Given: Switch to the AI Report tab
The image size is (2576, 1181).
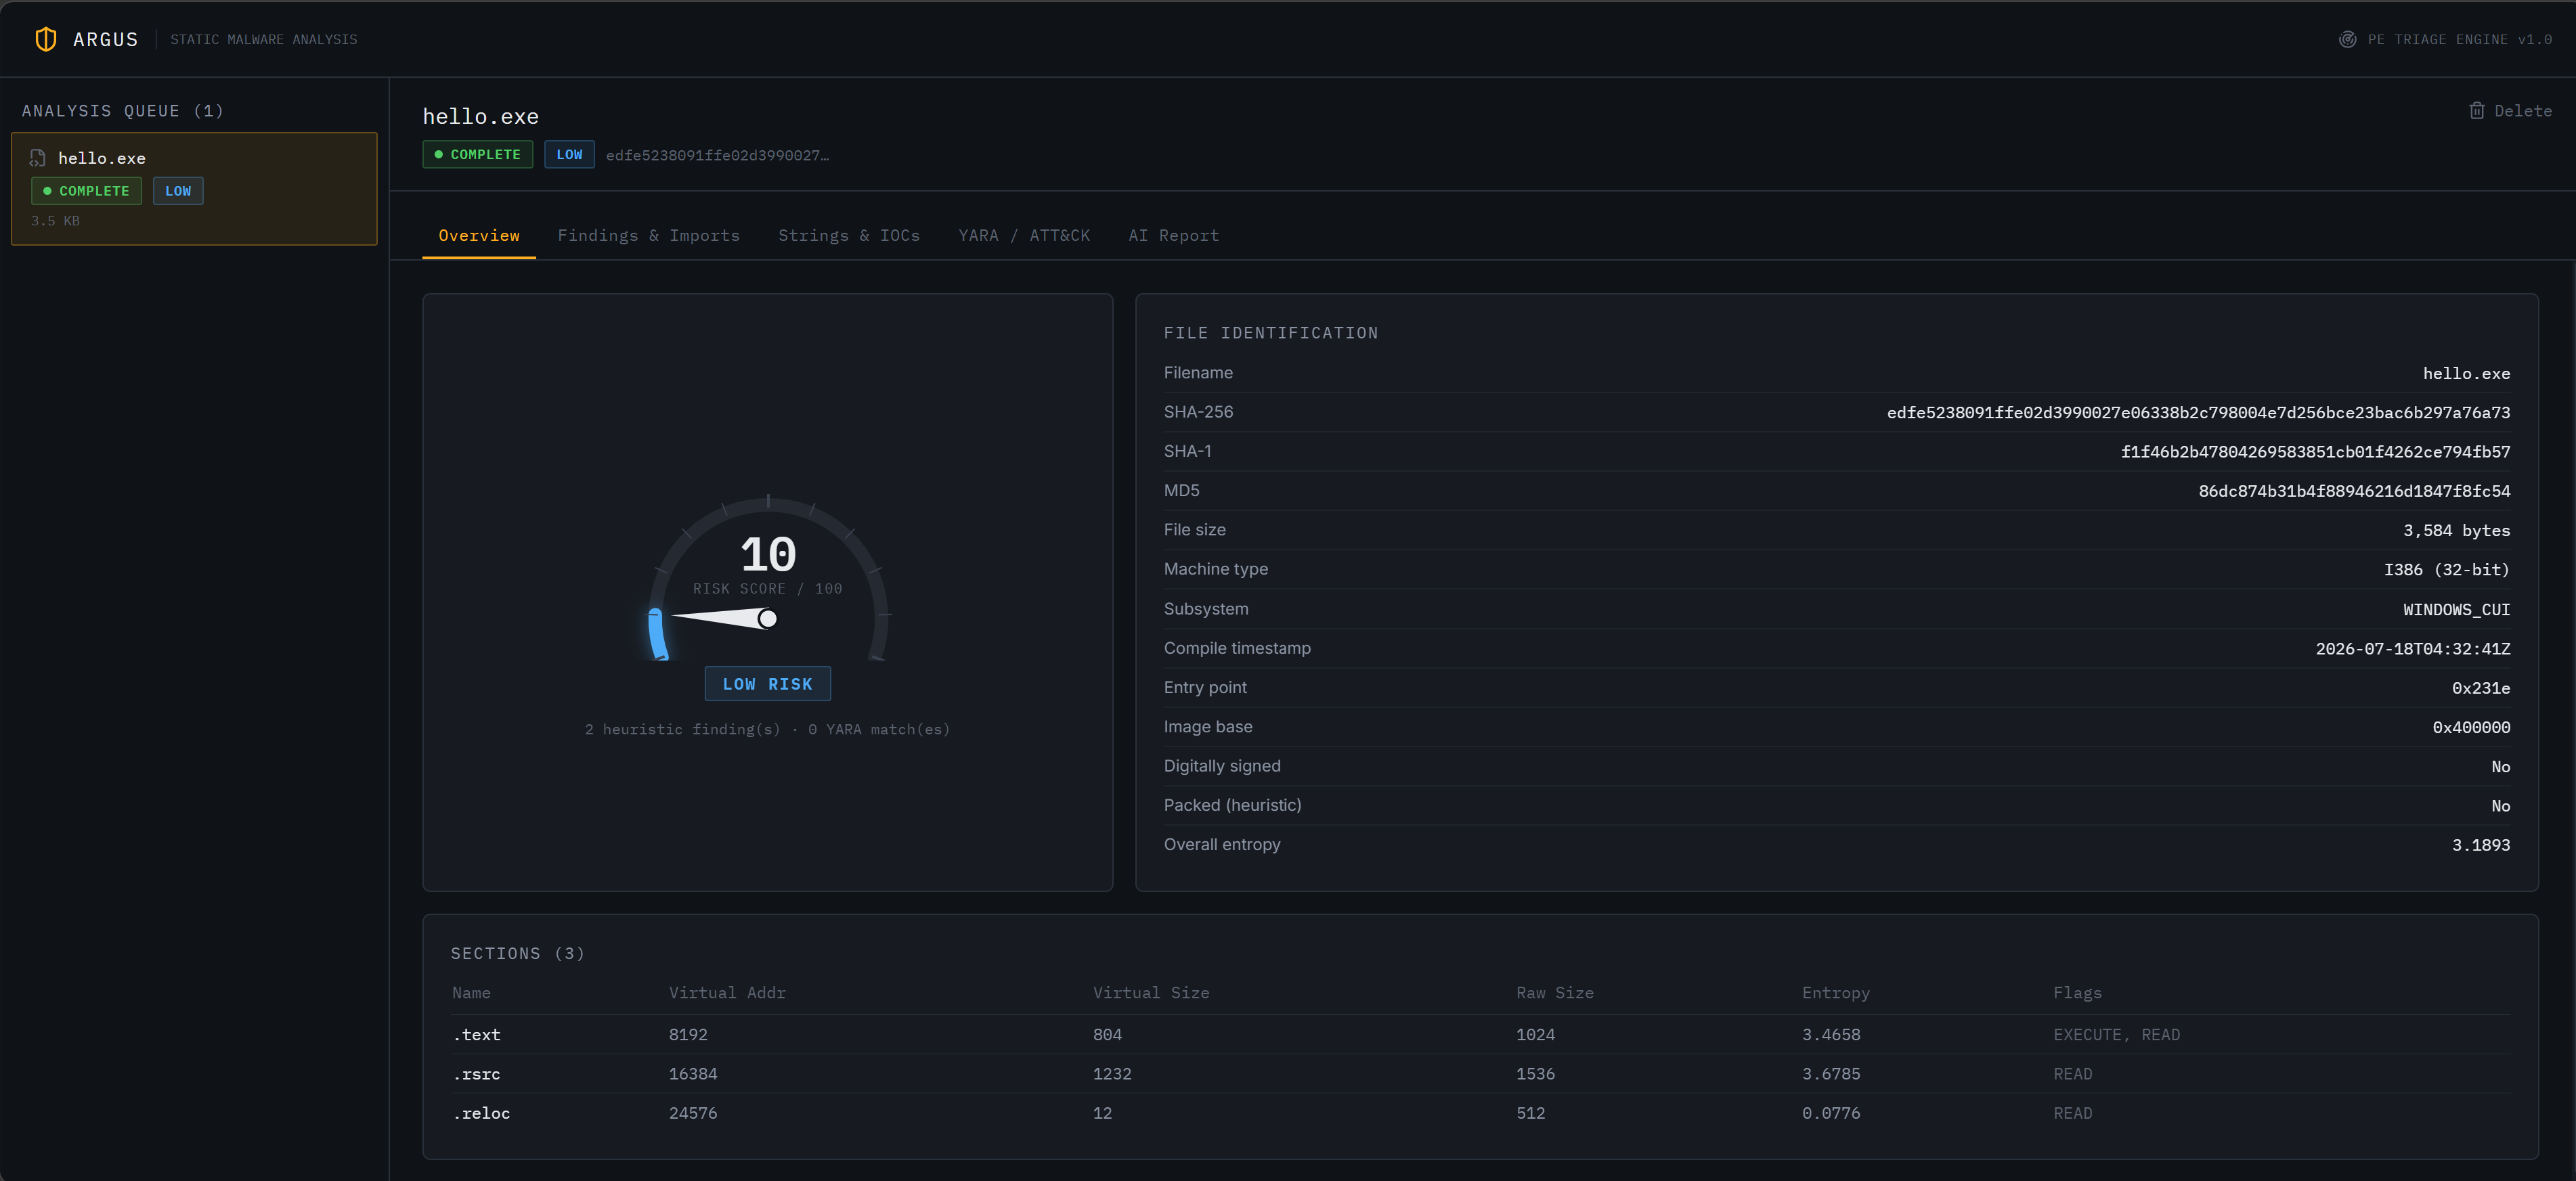Looking at the screenshot, I should (x=1173, y=235).
